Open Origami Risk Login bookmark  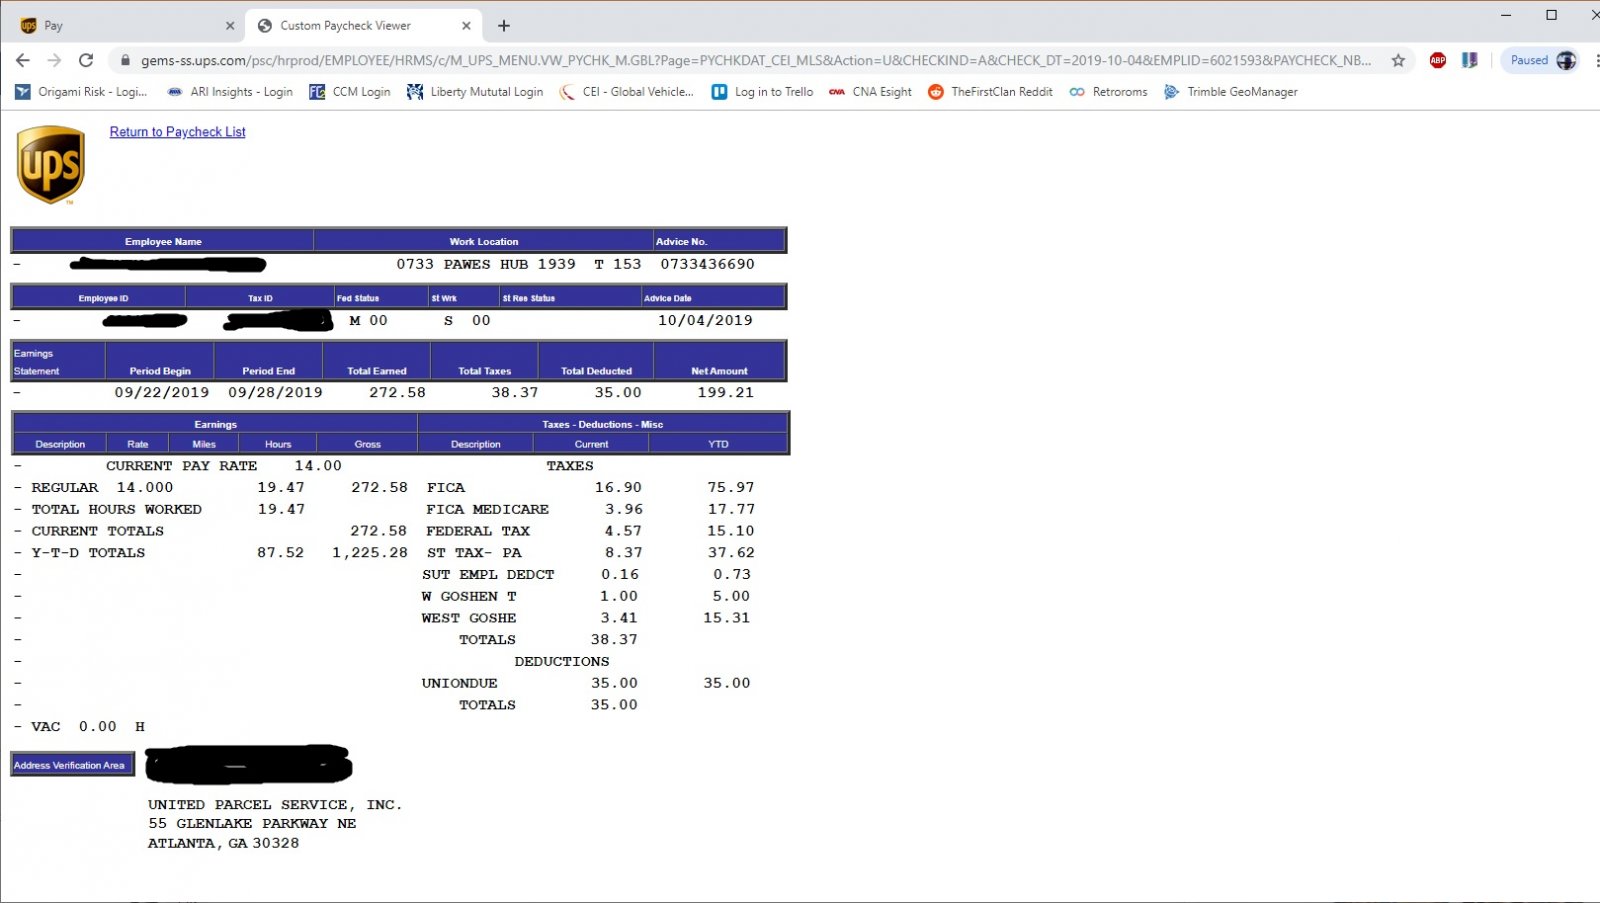pos(81,92)
